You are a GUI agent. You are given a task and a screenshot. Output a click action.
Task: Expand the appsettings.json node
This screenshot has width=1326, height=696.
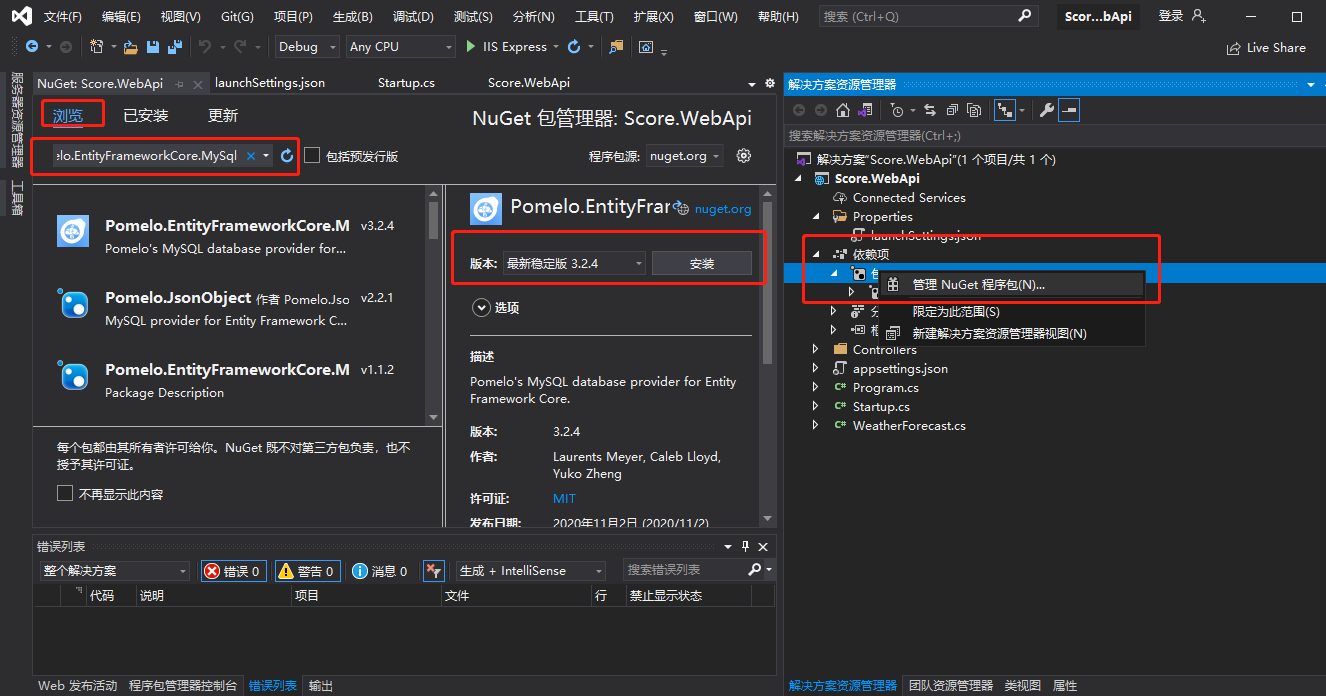816,369
